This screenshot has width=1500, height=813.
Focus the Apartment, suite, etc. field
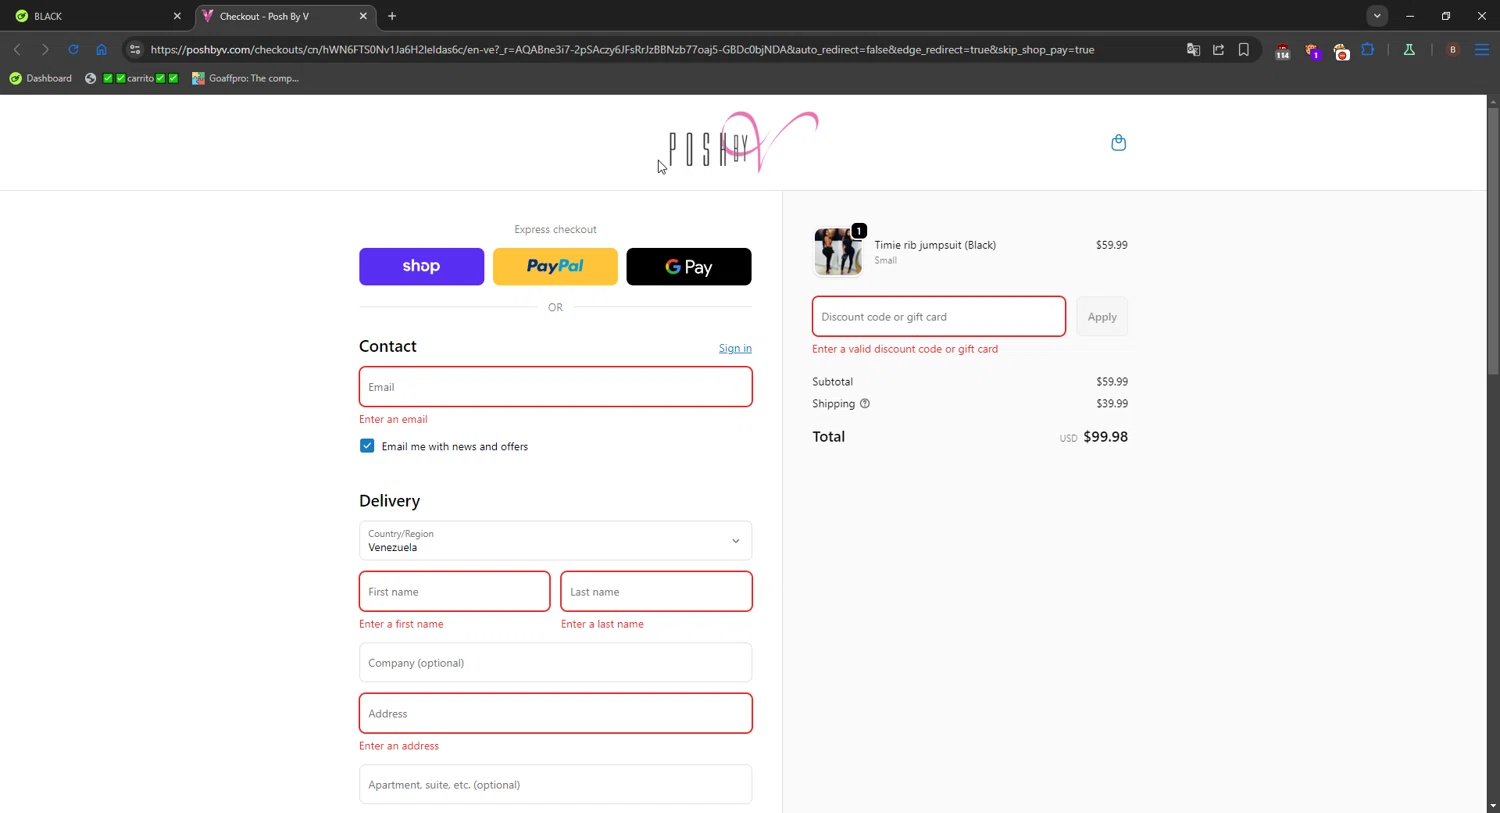click(x=555, y=784)
